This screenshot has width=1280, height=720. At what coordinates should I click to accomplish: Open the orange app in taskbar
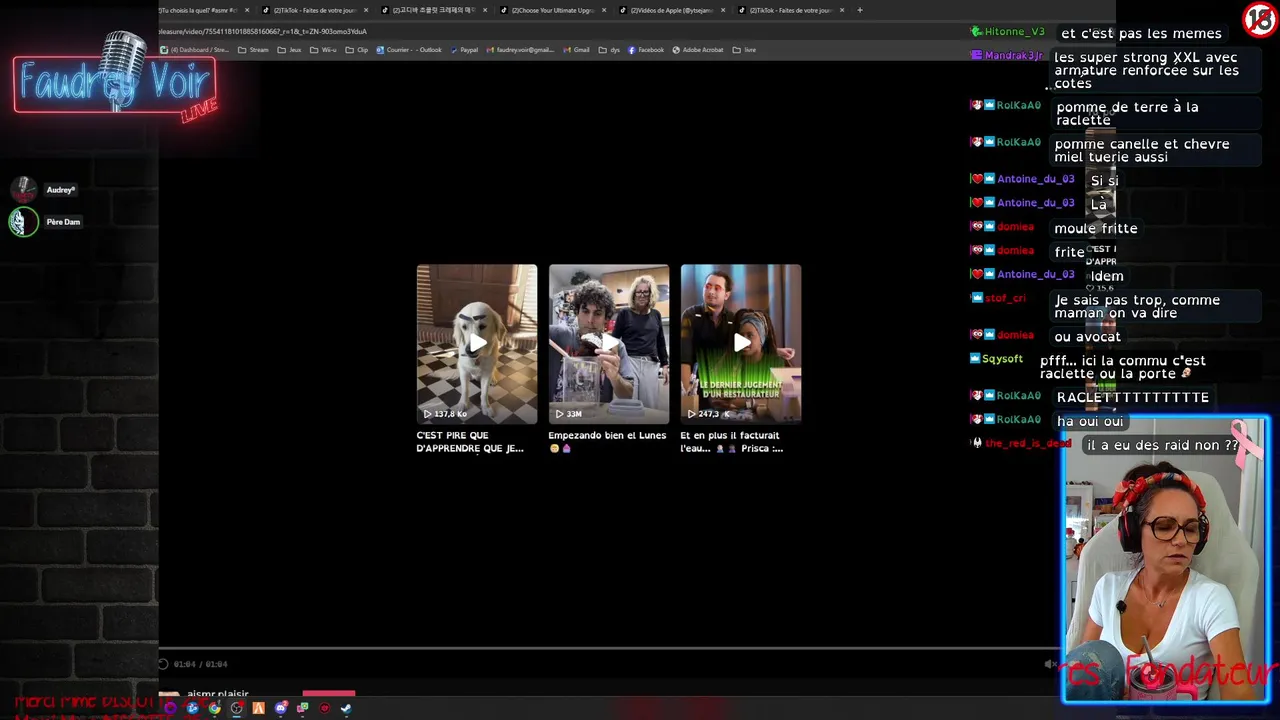click(x=259, y=708)
